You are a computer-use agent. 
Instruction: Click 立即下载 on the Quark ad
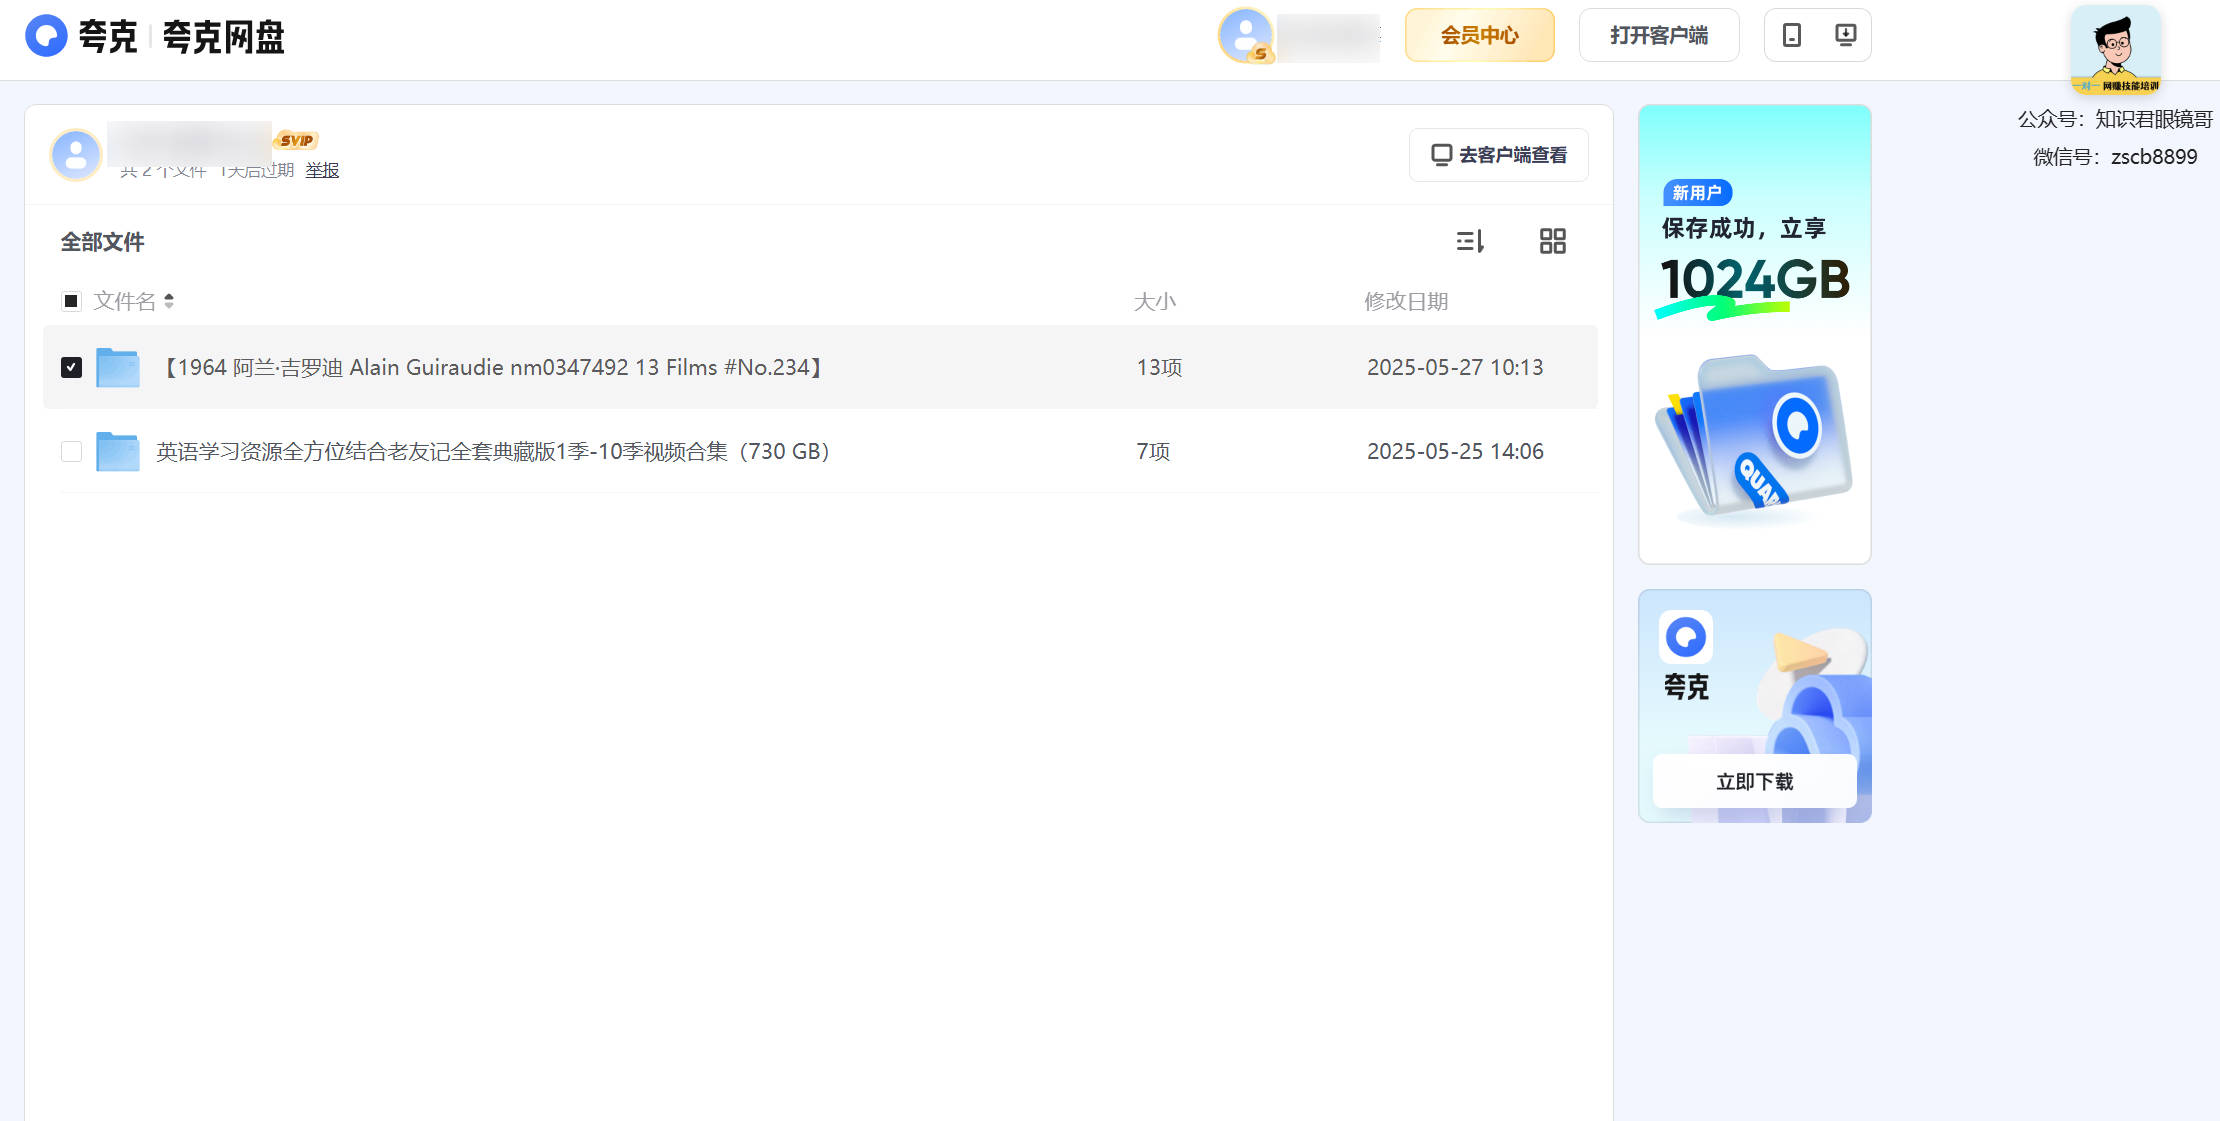coord(1754,781)
